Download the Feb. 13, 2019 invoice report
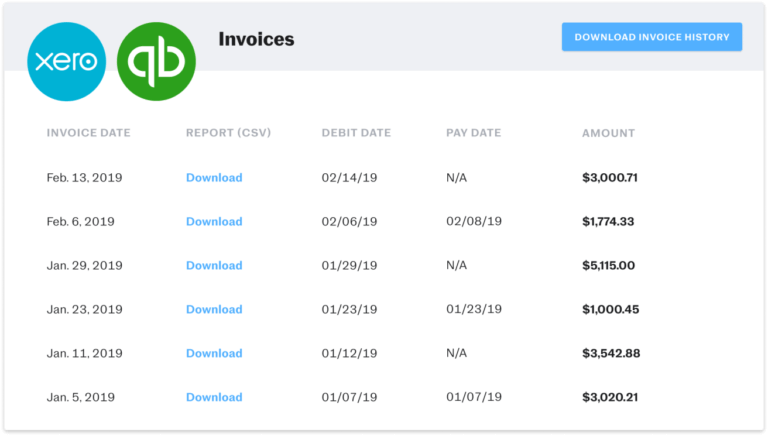This screenshot has height=436, width=768. pos(214,178)
